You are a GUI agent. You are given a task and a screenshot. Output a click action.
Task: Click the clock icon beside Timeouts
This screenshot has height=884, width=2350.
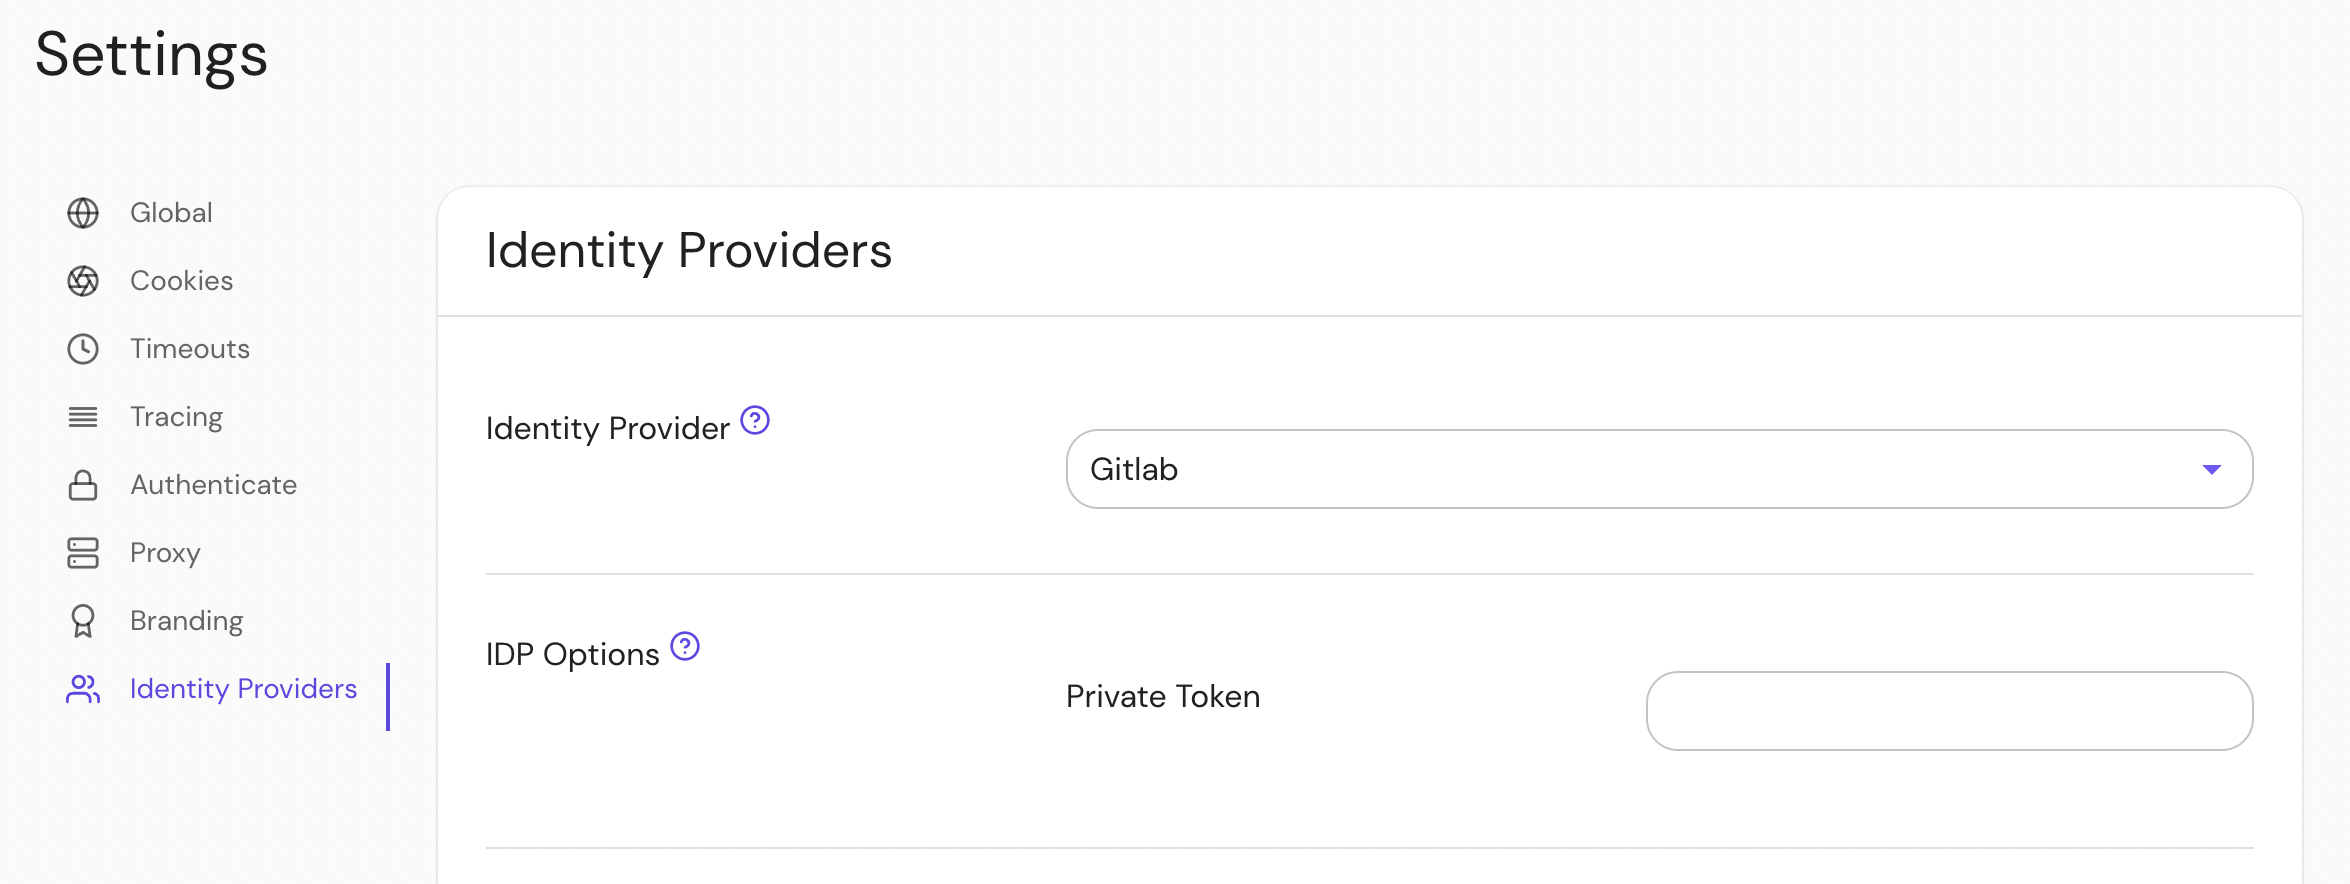pos(82,349)
